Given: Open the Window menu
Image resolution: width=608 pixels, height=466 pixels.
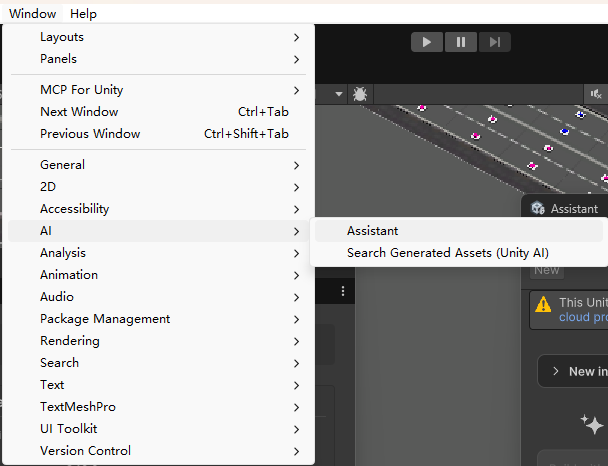Looking at the screenshot, I should 33,14.
